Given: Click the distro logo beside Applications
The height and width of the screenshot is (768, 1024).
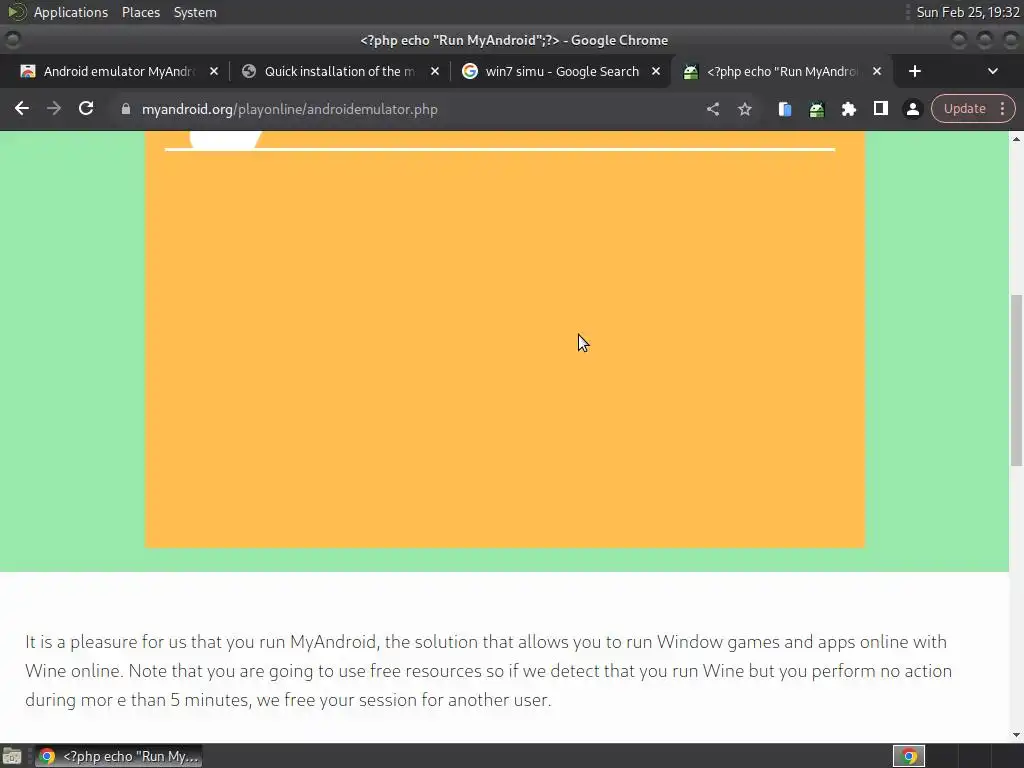Looking at the screenshot, I should 17,11.
